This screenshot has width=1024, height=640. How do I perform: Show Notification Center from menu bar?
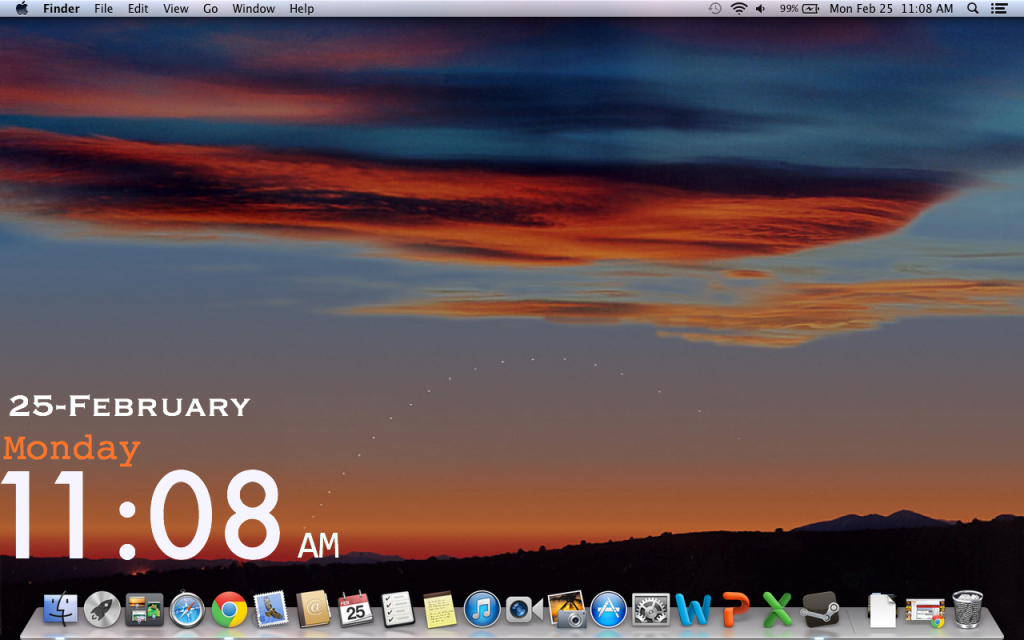998,8
